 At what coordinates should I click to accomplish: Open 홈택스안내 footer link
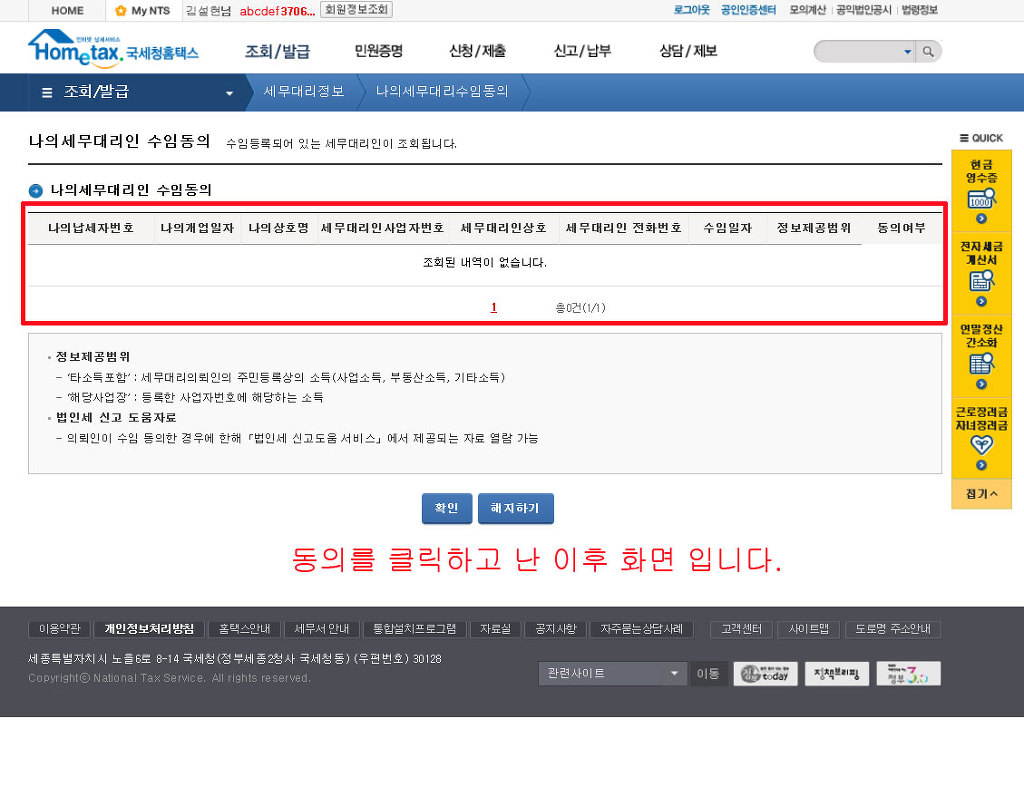[244, 628]
